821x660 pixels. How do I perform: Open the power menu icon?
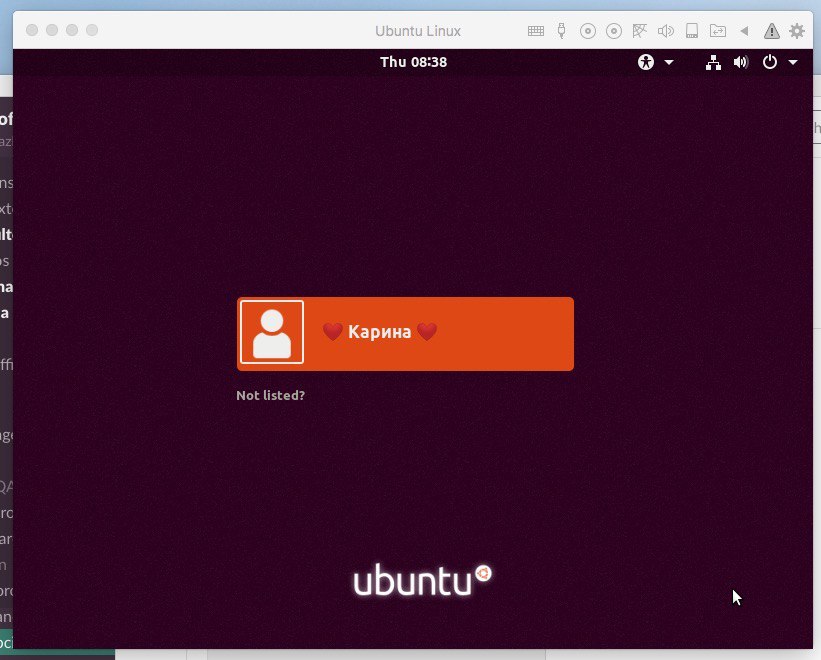[770, 62]
